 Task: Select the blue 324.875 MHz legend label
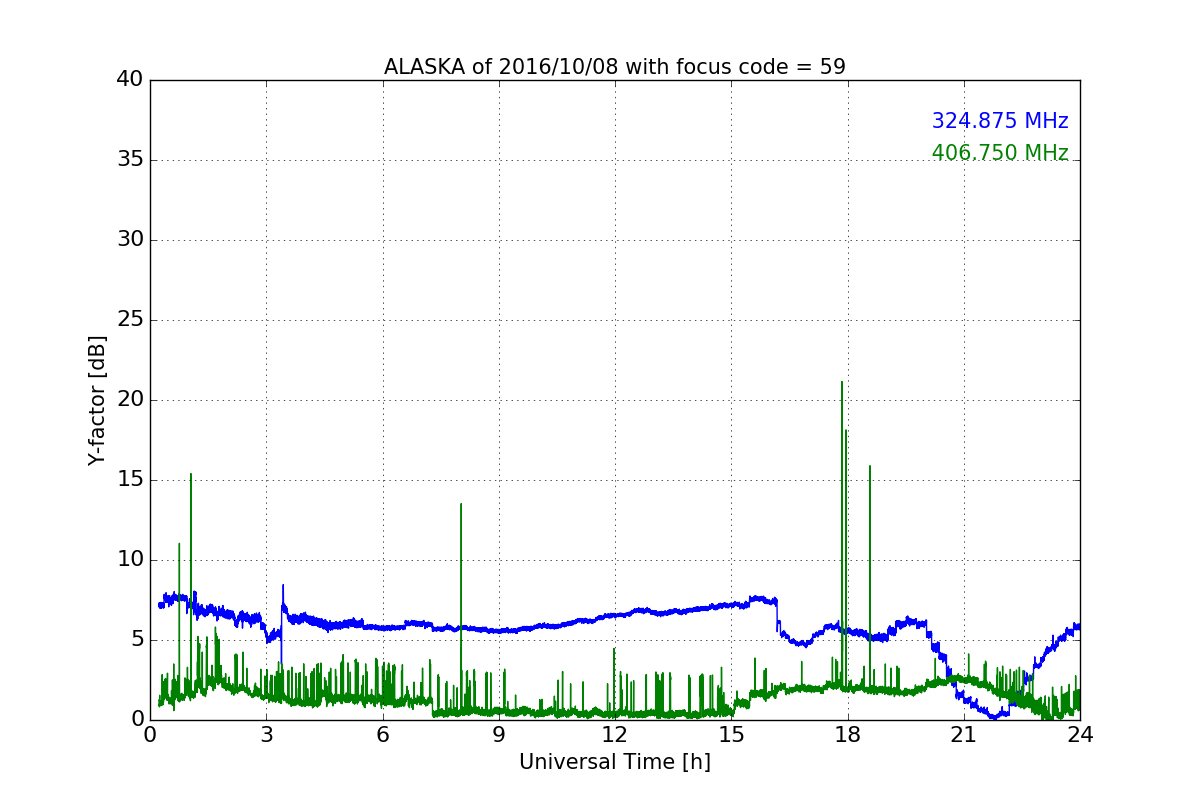(1000, 121)
